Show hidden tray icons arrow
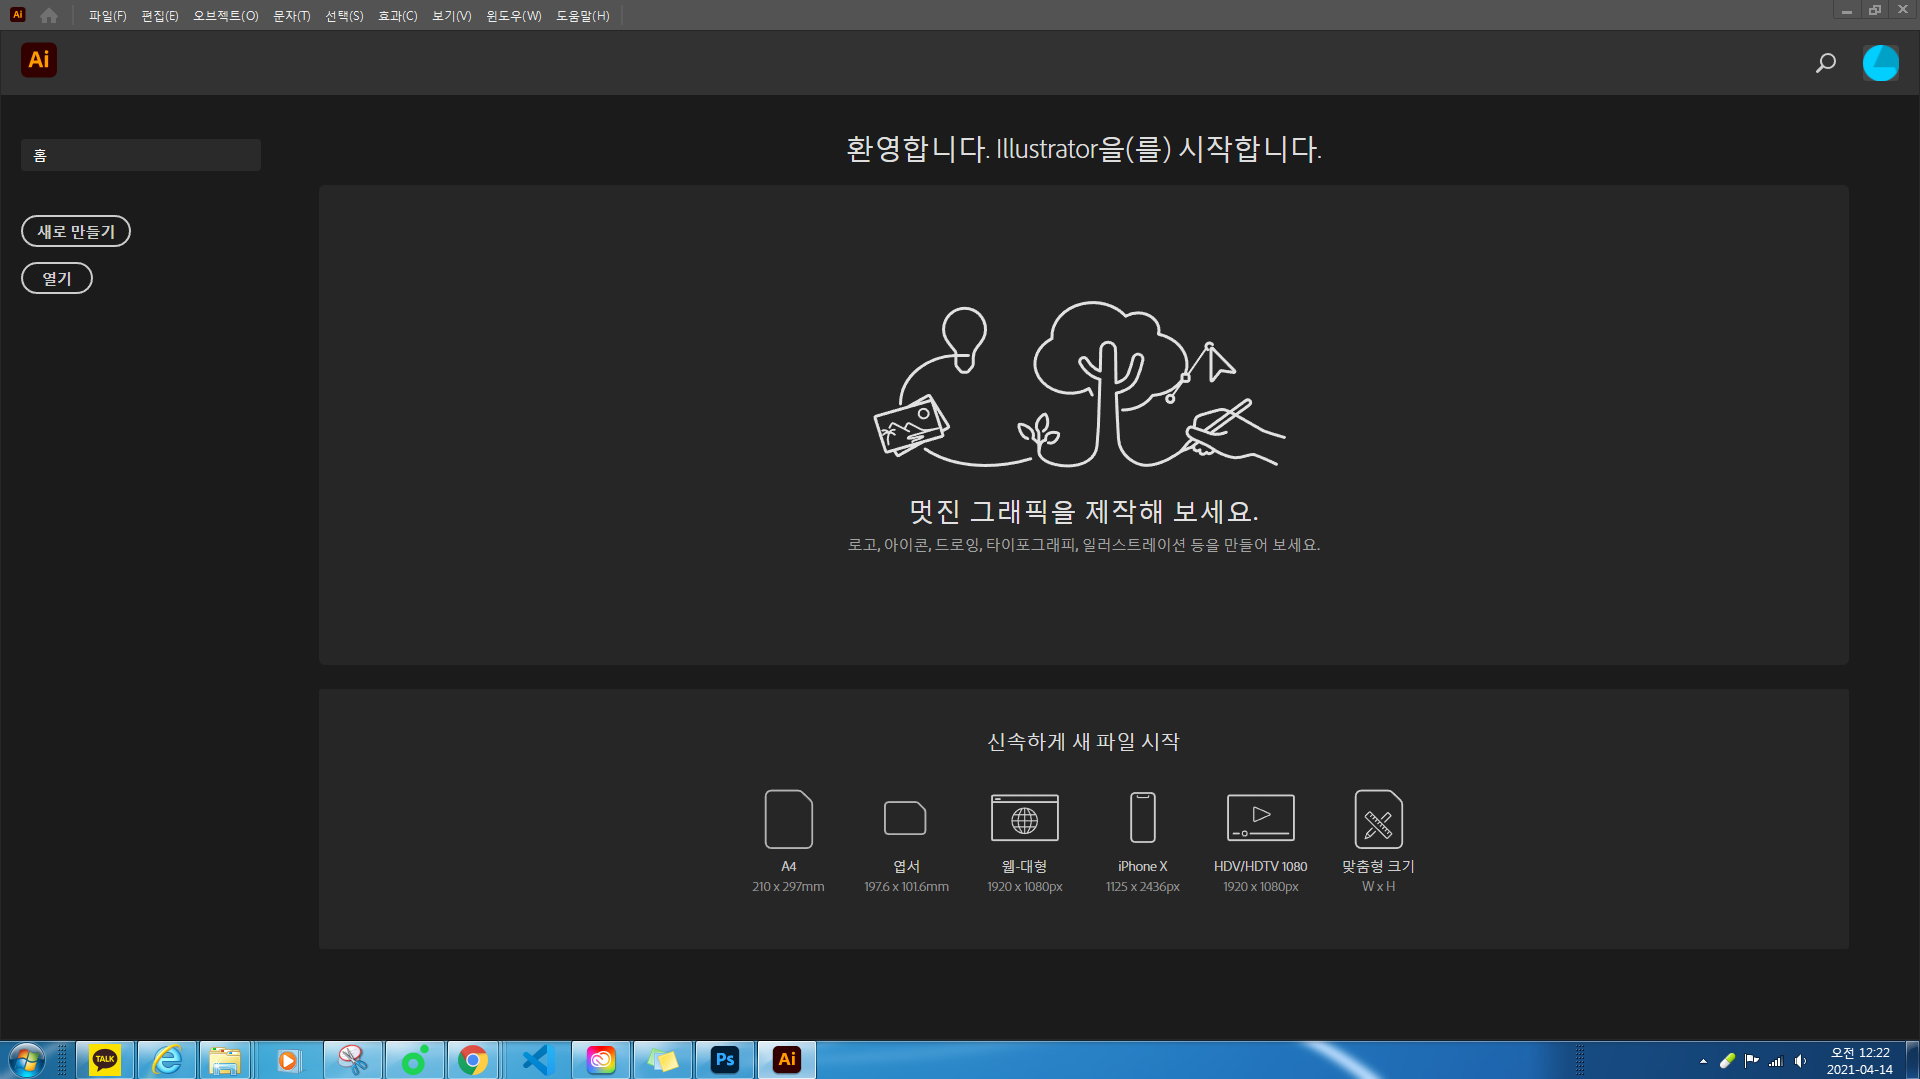The width and height of the screenshot is (1920, 1079). pyautogui.click(x=1703, y=1061)
